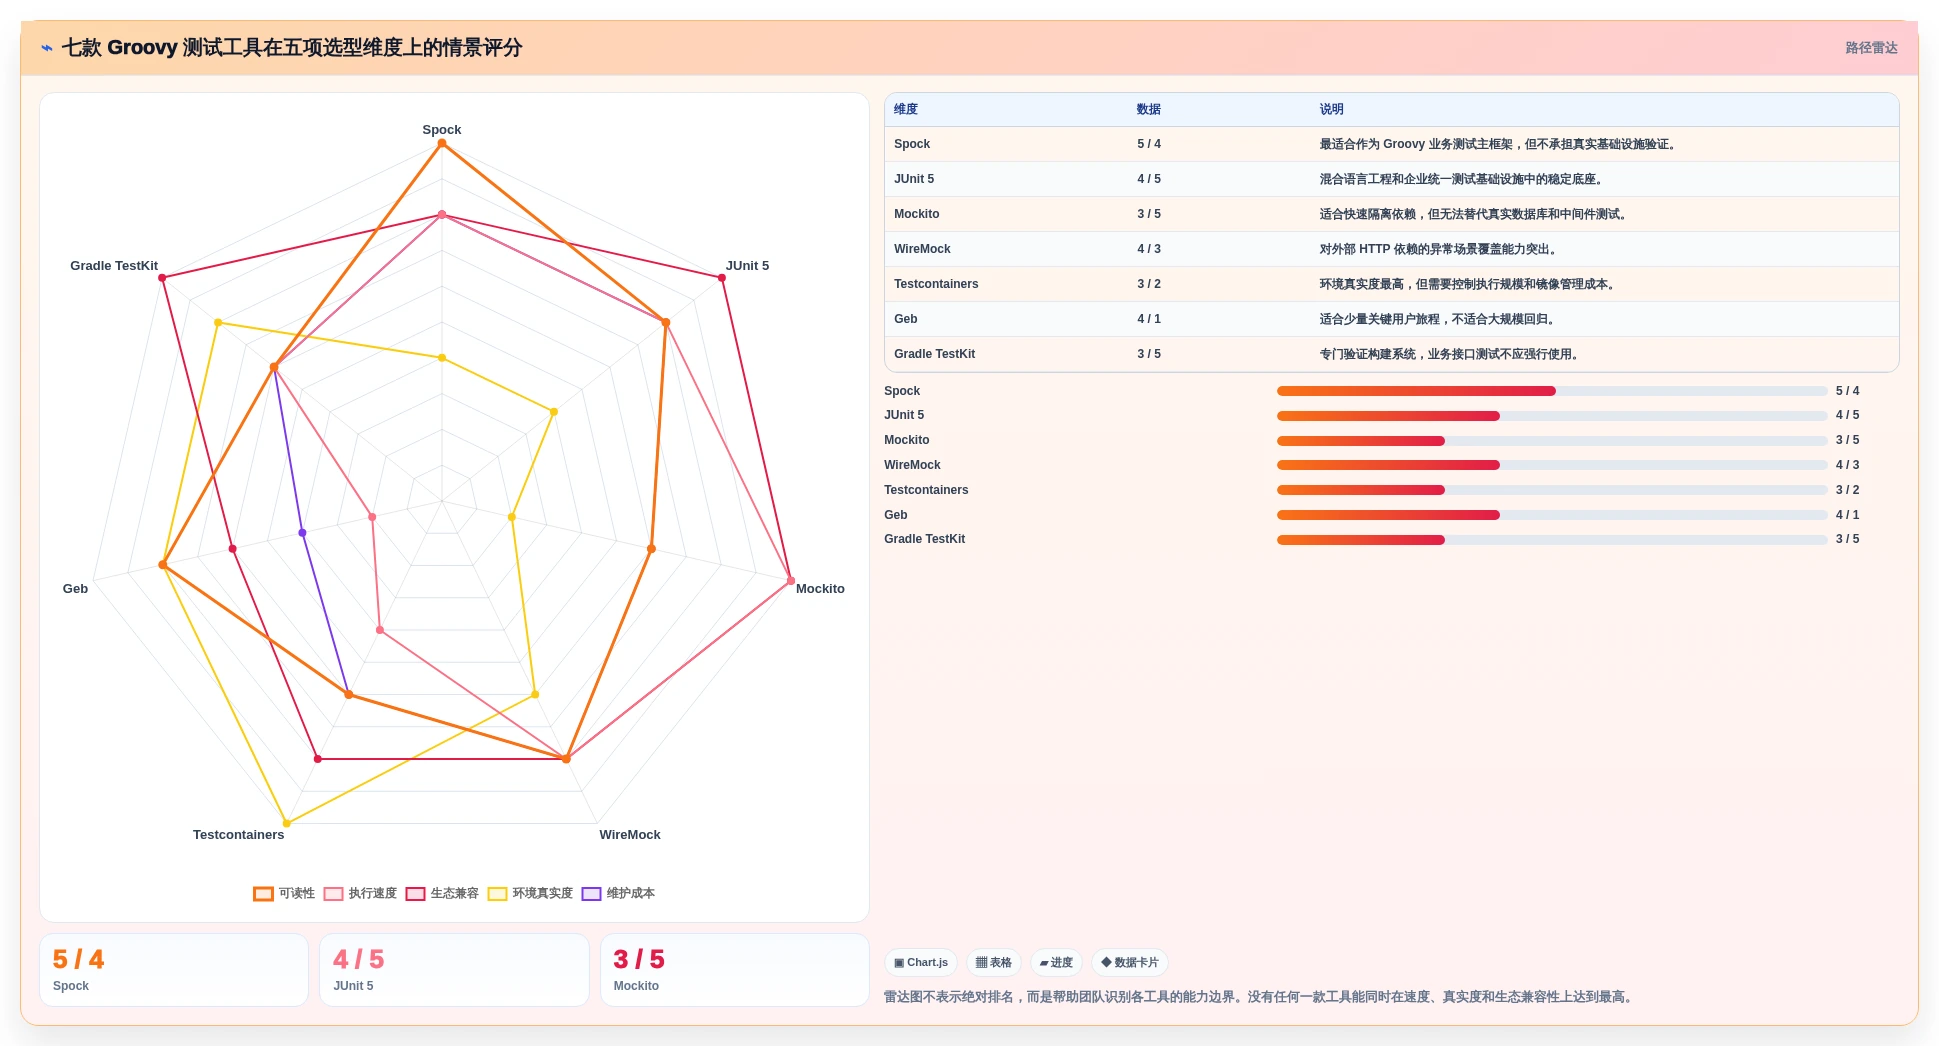
Task: Click the orange data point at Spock axis top
Action: tap(442, 143)
